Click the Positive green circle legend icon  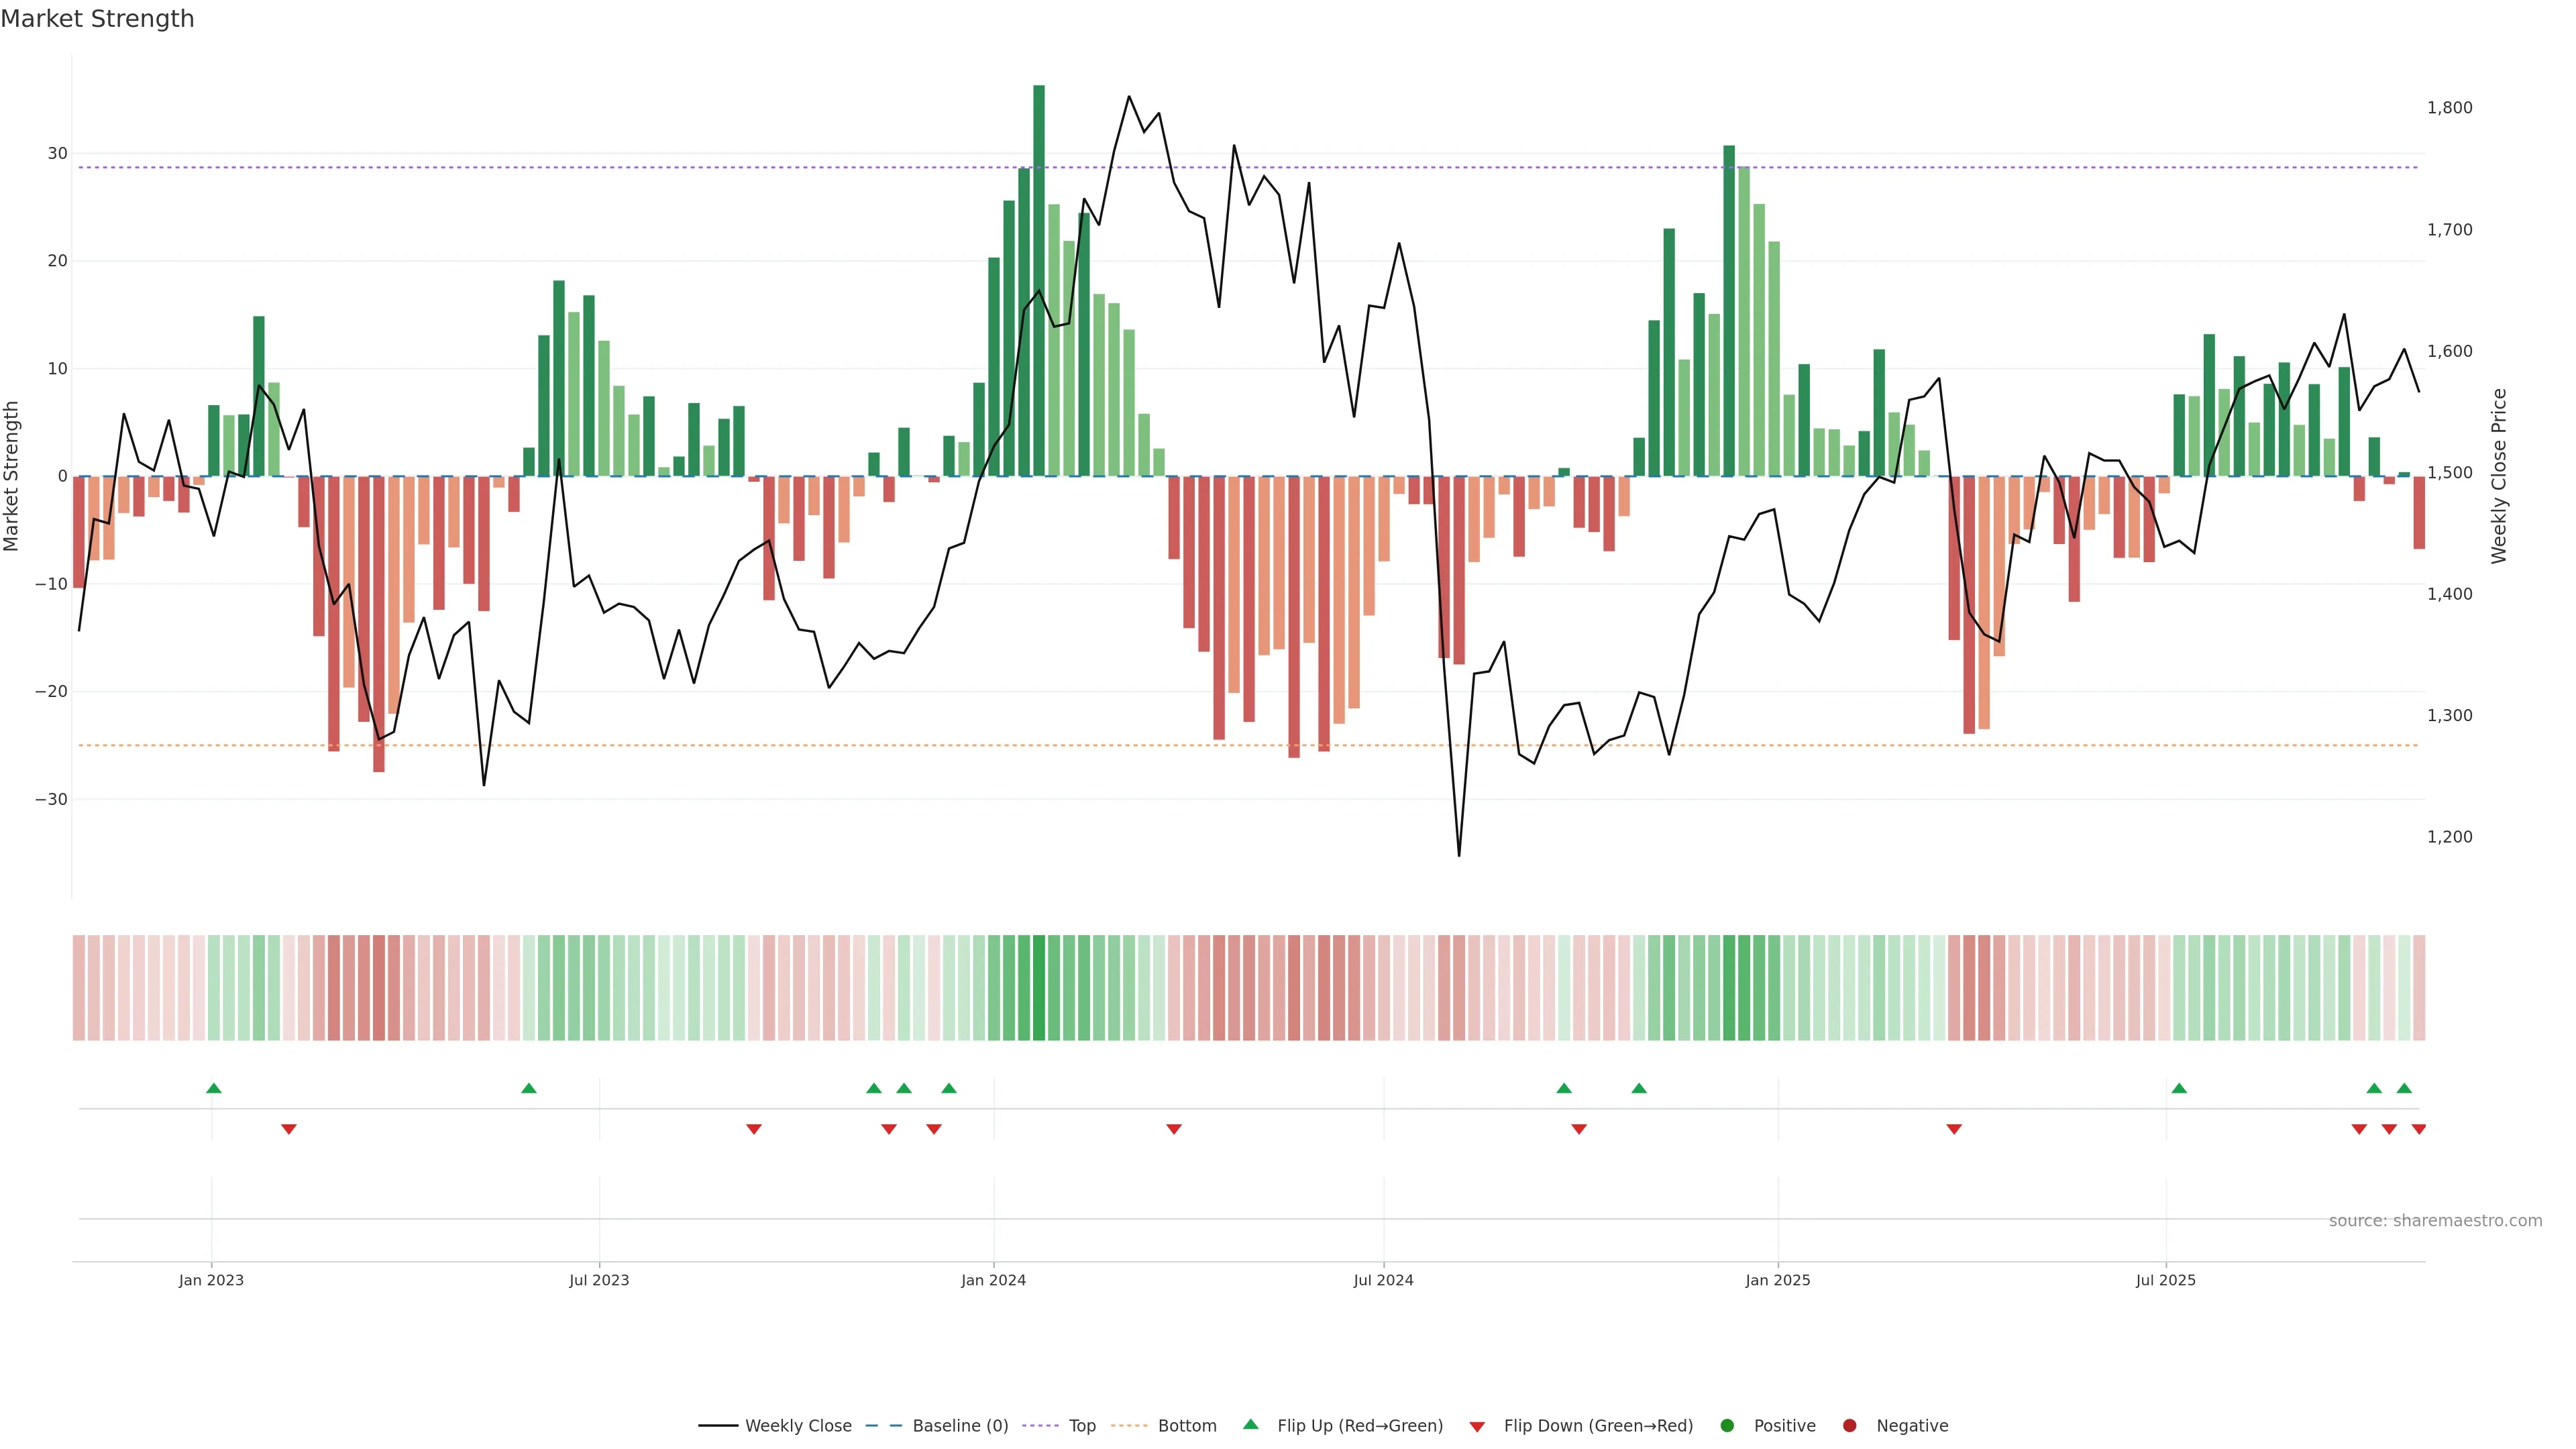click(x=1727, y=1425)
